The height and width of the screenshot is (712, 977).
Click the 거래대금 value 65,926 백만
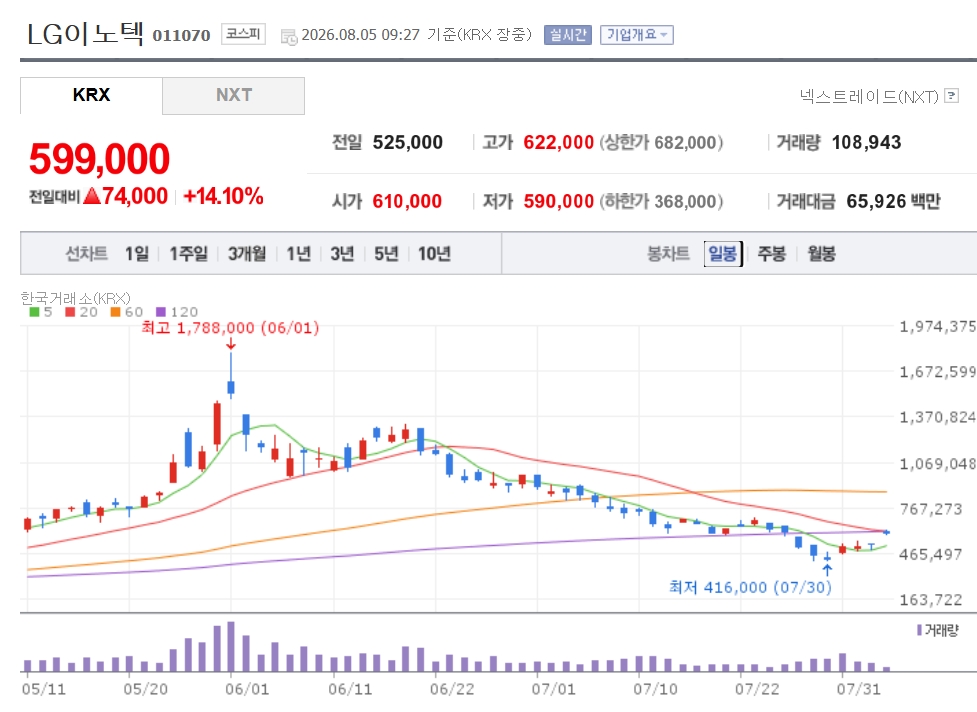click(893, 201)
